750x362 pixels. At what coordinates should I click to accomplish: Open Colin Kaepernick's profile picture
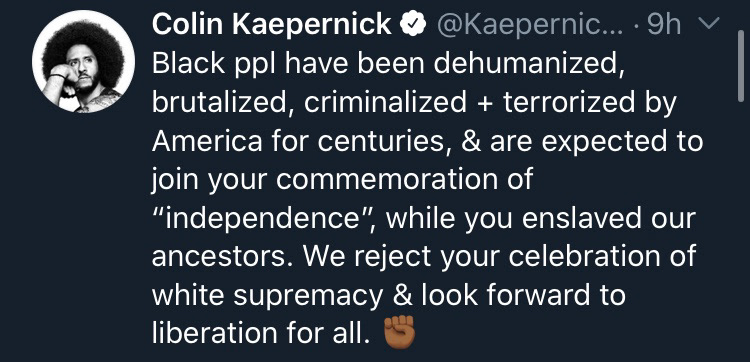point(83,62)
